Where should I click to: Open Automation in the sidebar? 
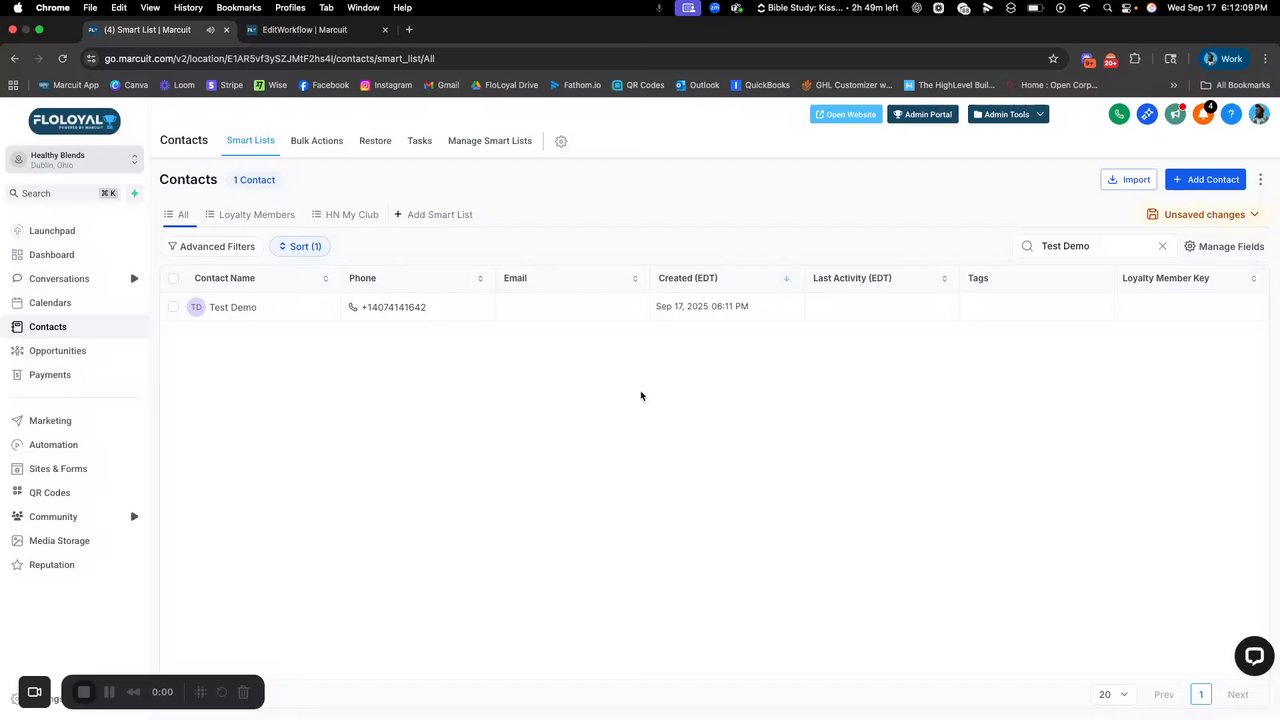53,445
